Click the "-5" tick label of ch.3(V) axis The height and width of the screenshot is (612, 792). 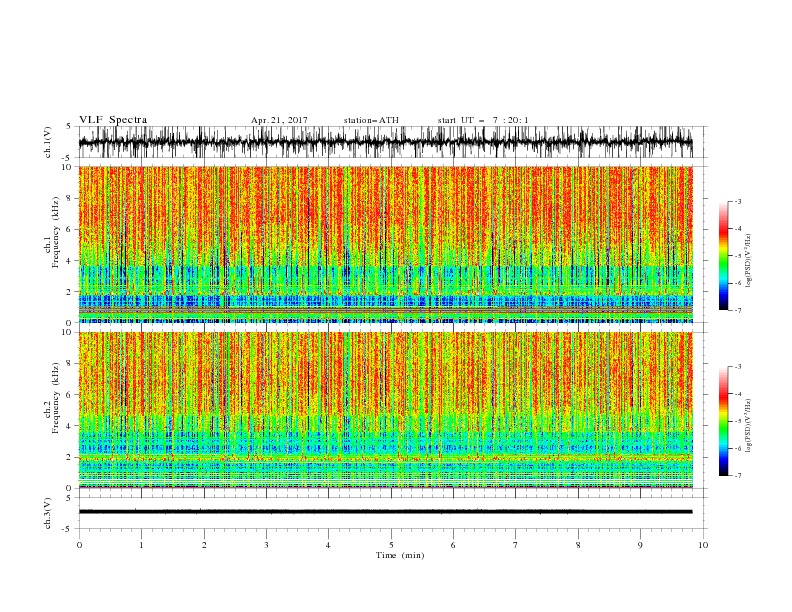[68, 529]
